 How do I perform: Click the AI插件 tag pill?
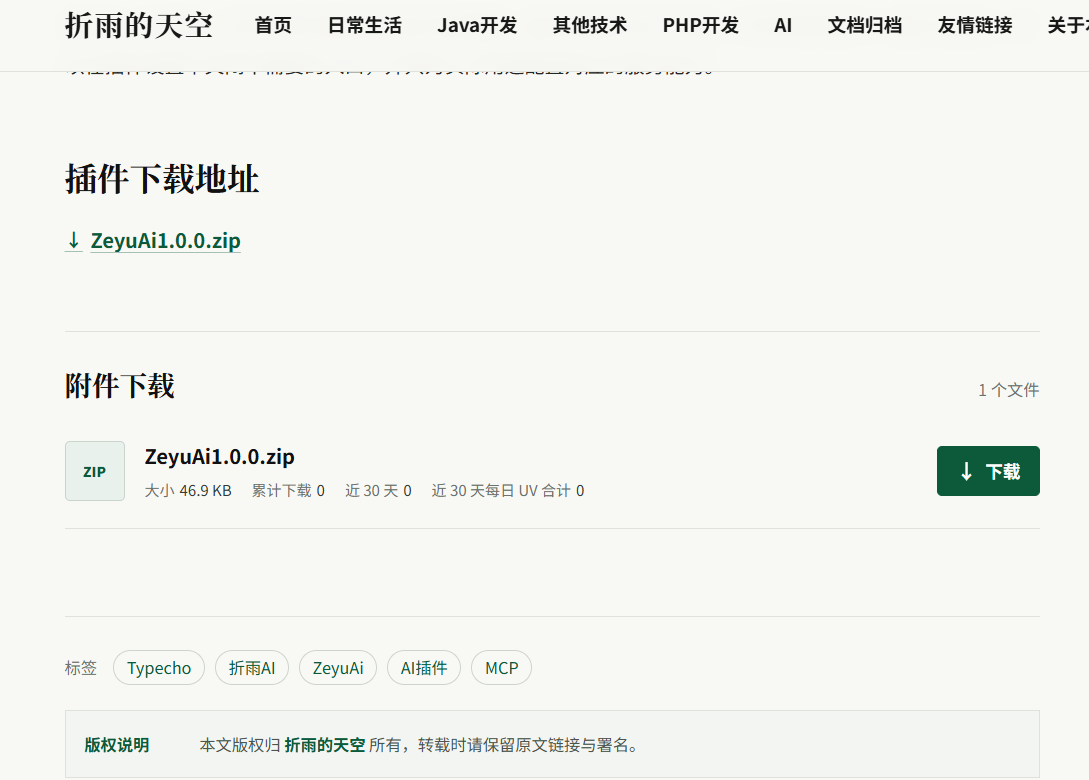(x=424, y=667)
